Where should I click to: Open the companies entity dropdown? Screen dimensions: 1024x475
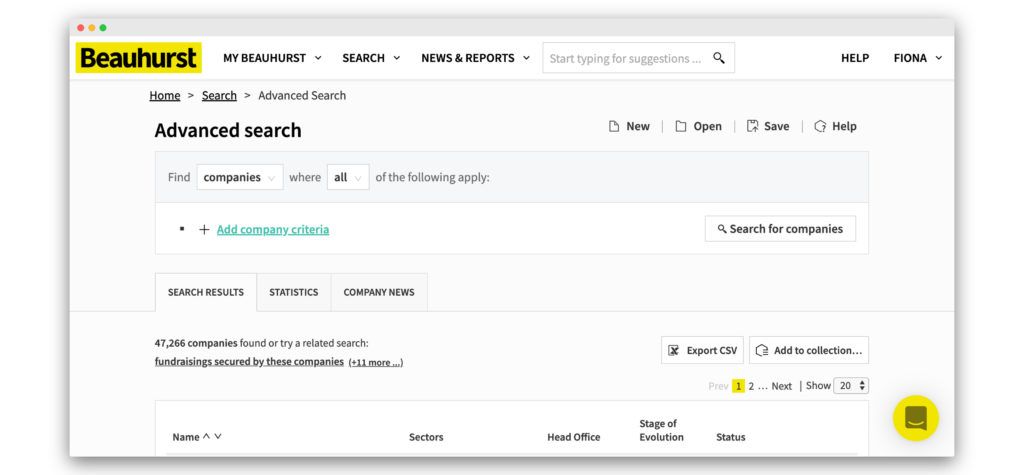tap(240, 177)
